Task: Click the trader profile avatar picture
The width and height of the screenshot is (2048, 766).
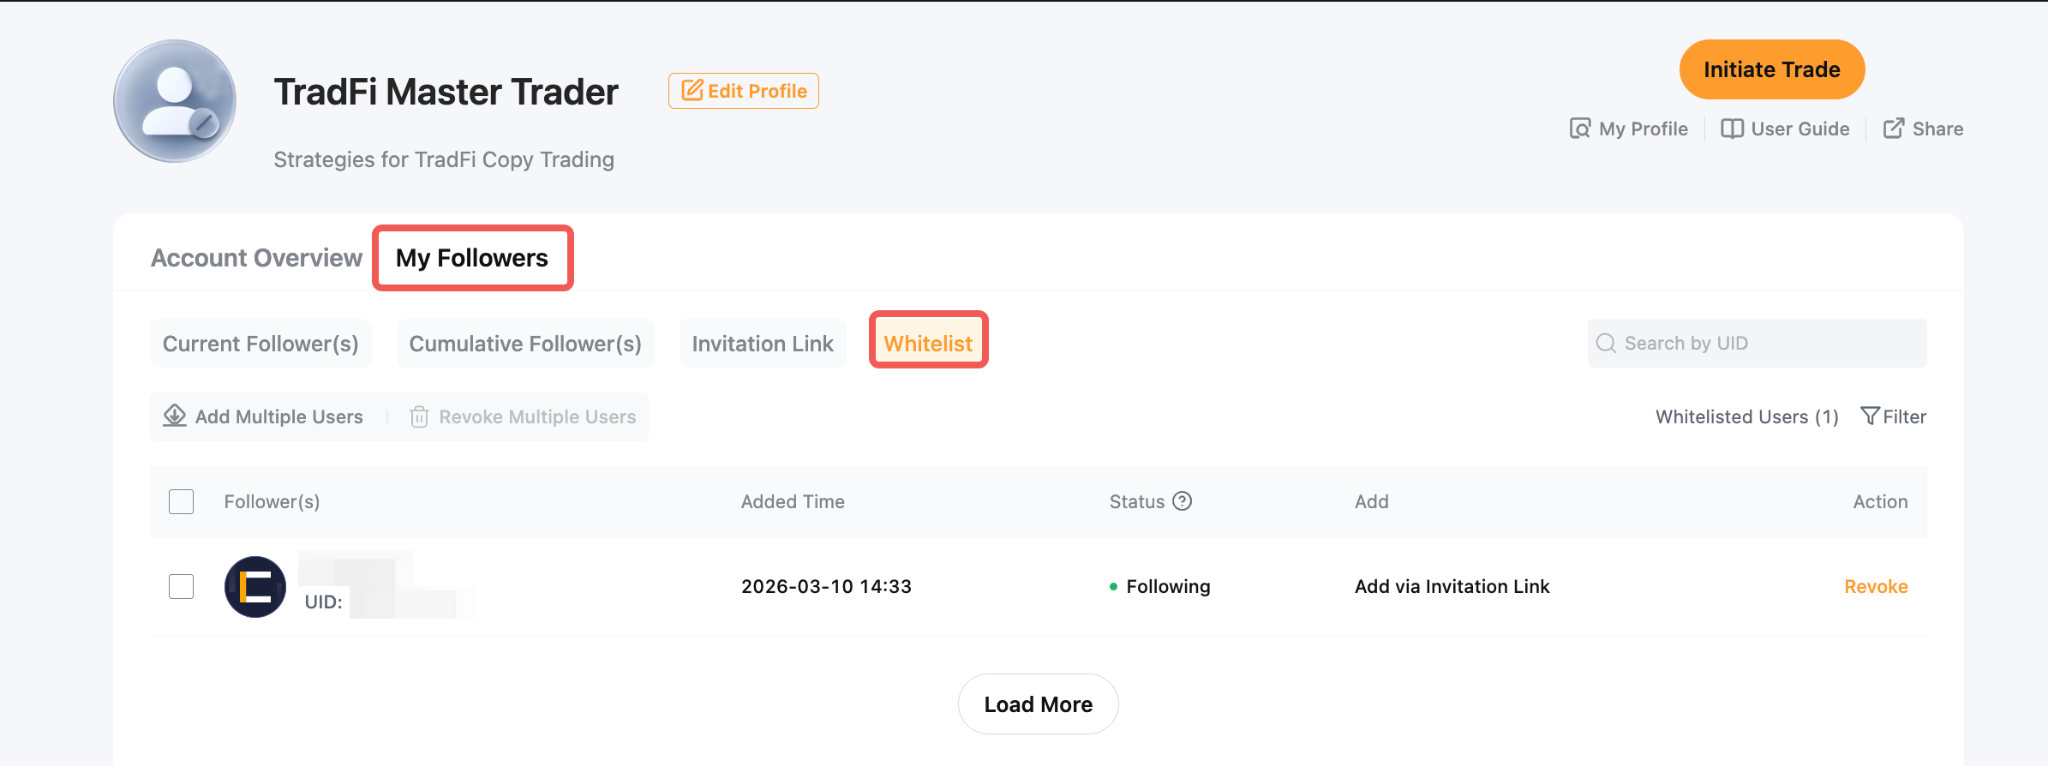Action: click(x=175, y=101)
